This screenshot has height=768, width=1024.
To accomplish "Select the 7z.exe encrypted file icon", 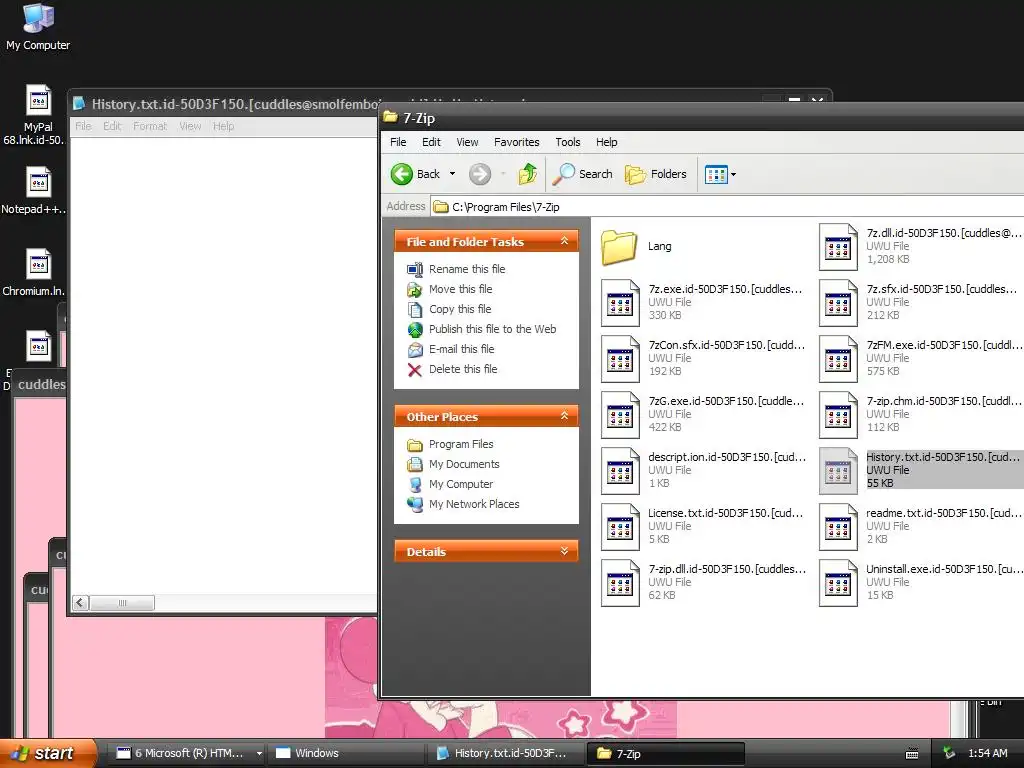I will tap(620, 303).
